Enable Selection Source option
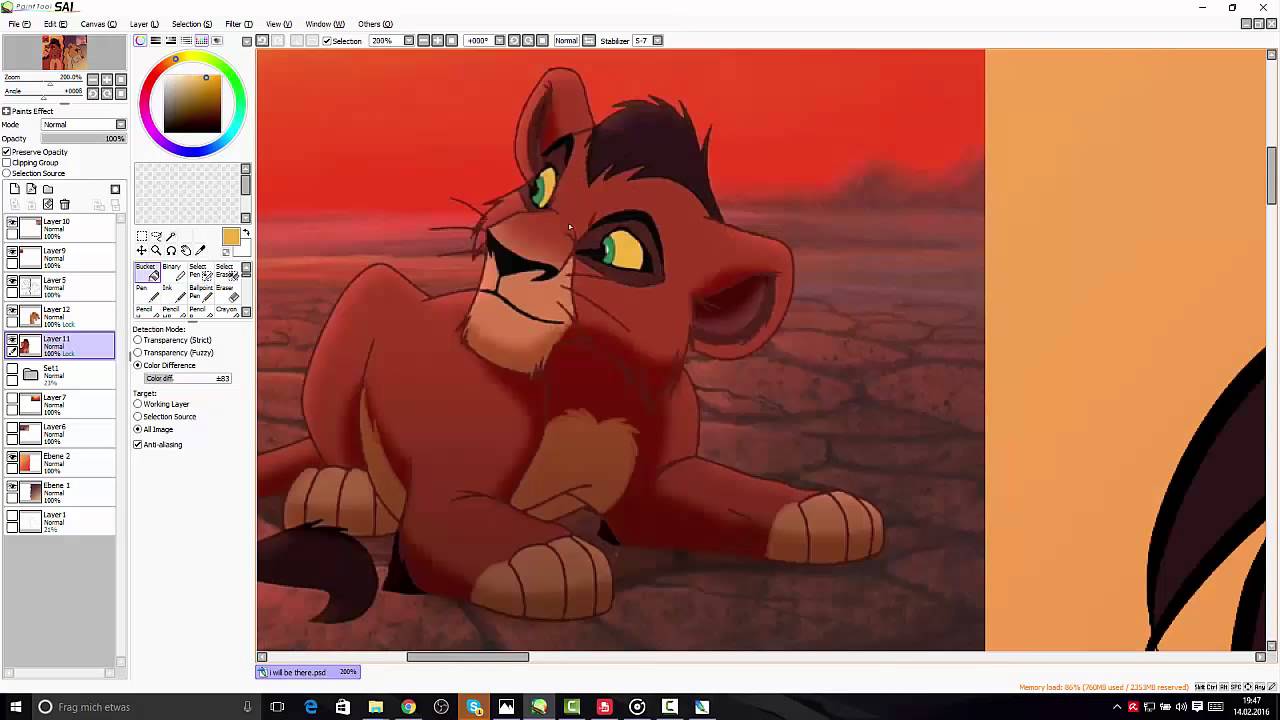Viewport: 1280px width, 720px height. pyautogui.click(x=6, y=174)
